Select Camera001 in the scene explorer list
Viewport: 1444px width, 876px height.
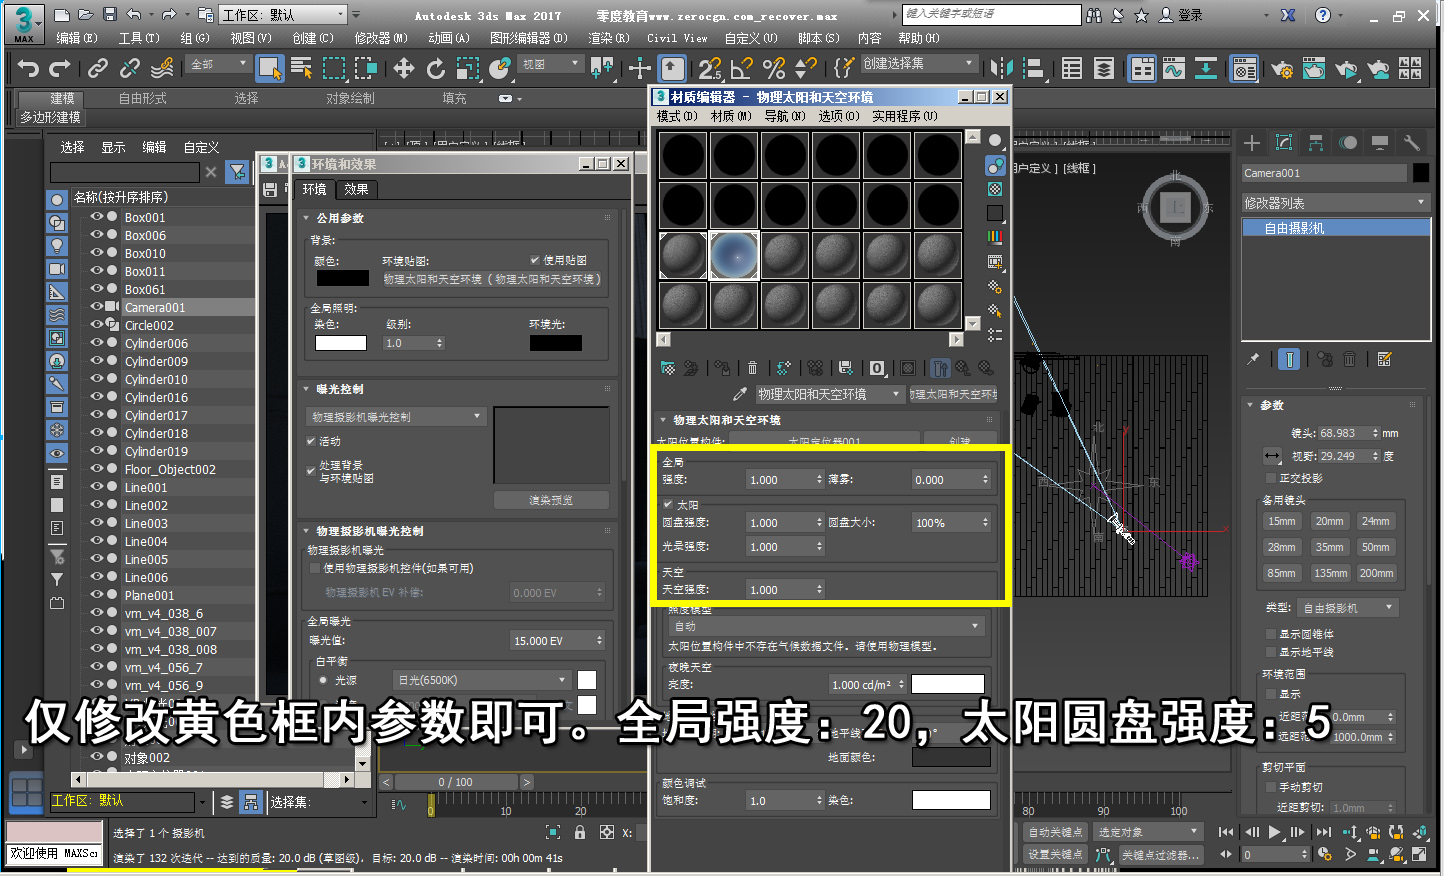[155, 307]
